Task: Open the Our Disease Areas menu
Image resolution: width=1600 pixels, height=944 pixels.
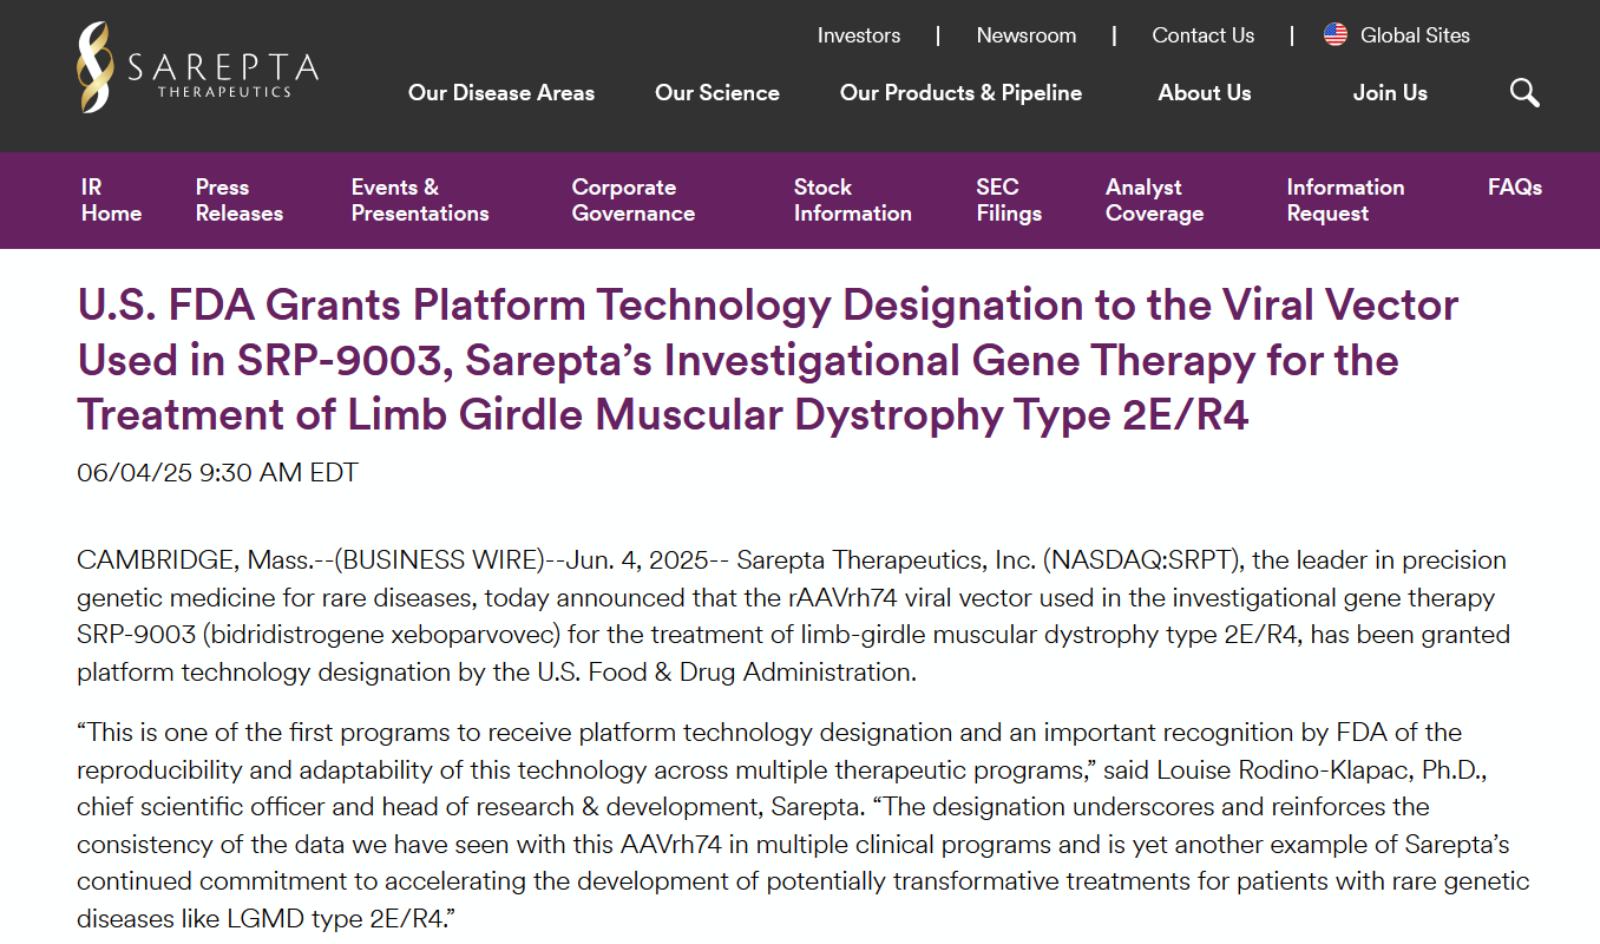Action: pos(501,93)
